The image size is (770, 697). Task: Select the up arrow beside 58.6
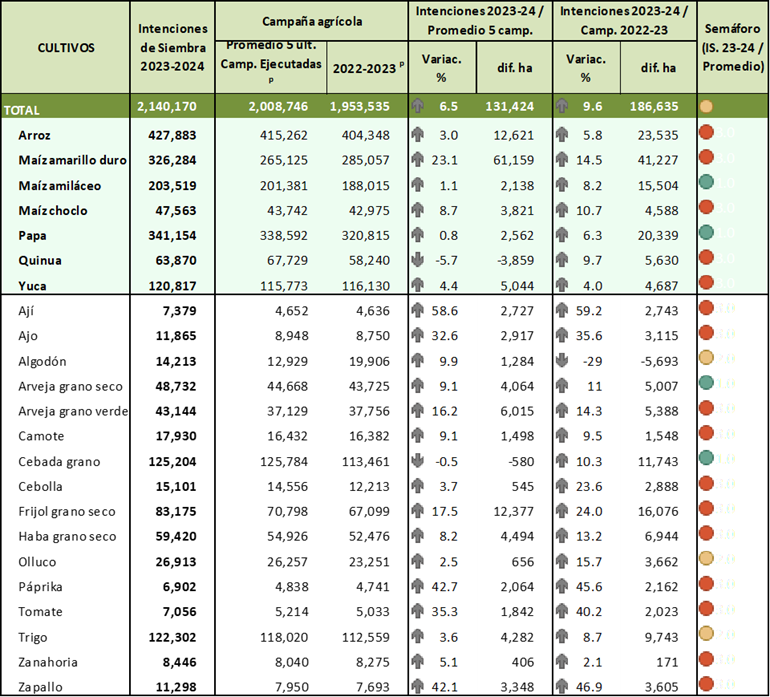pyautogui.click(x=418, y=309)
